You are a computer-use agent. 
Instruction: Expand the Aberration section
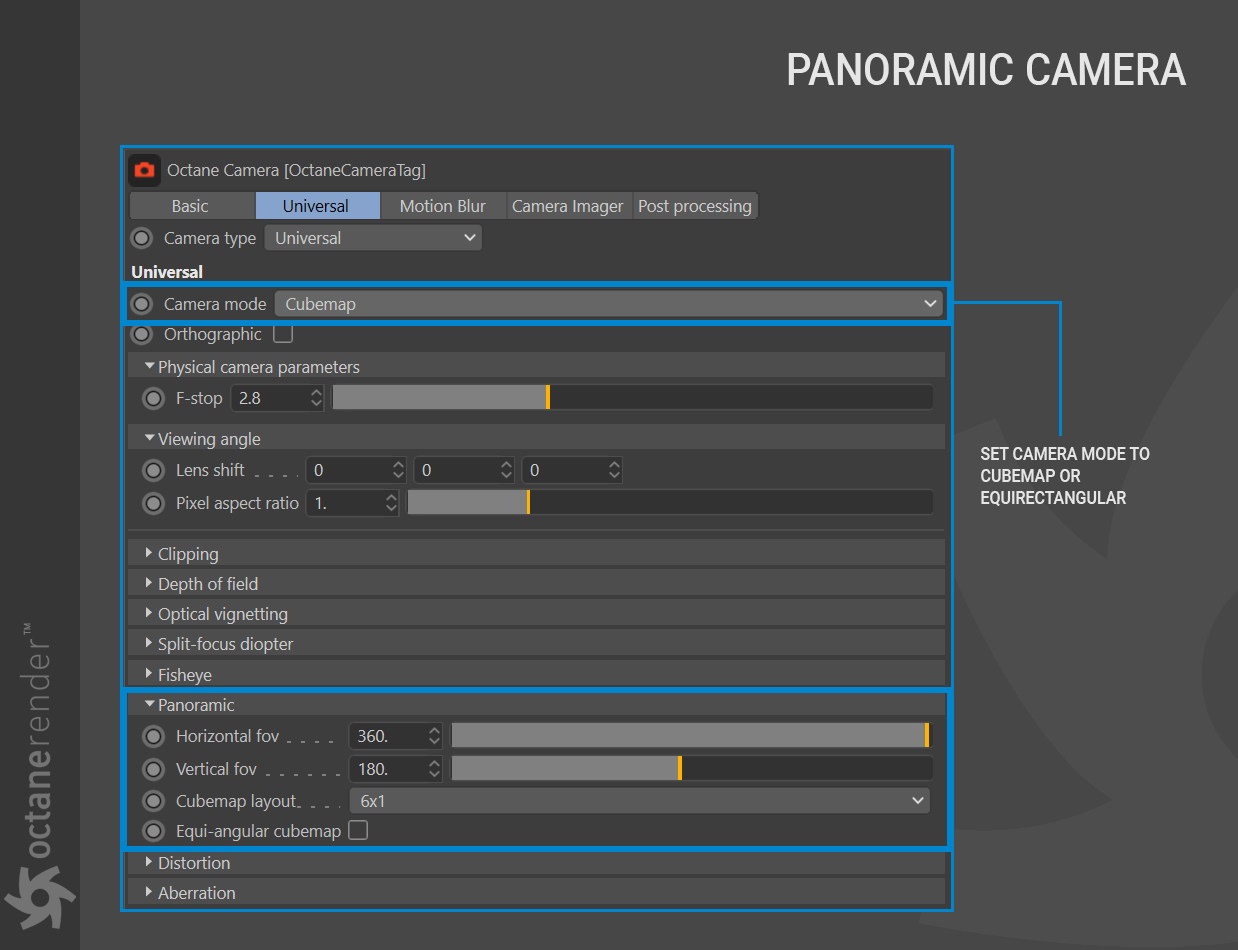coord(537,892)
